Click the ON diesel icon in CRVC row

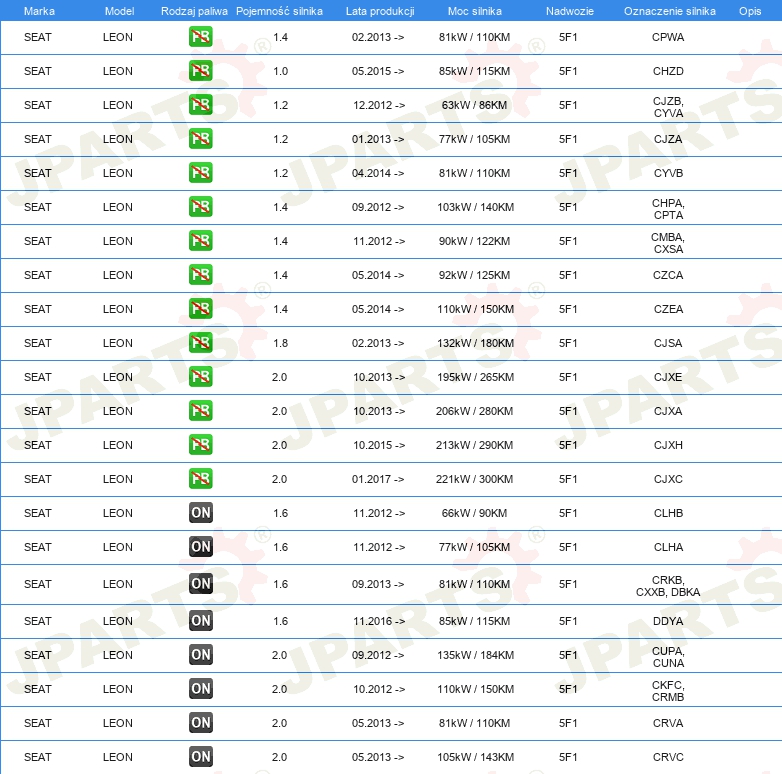tap(200, 757)
